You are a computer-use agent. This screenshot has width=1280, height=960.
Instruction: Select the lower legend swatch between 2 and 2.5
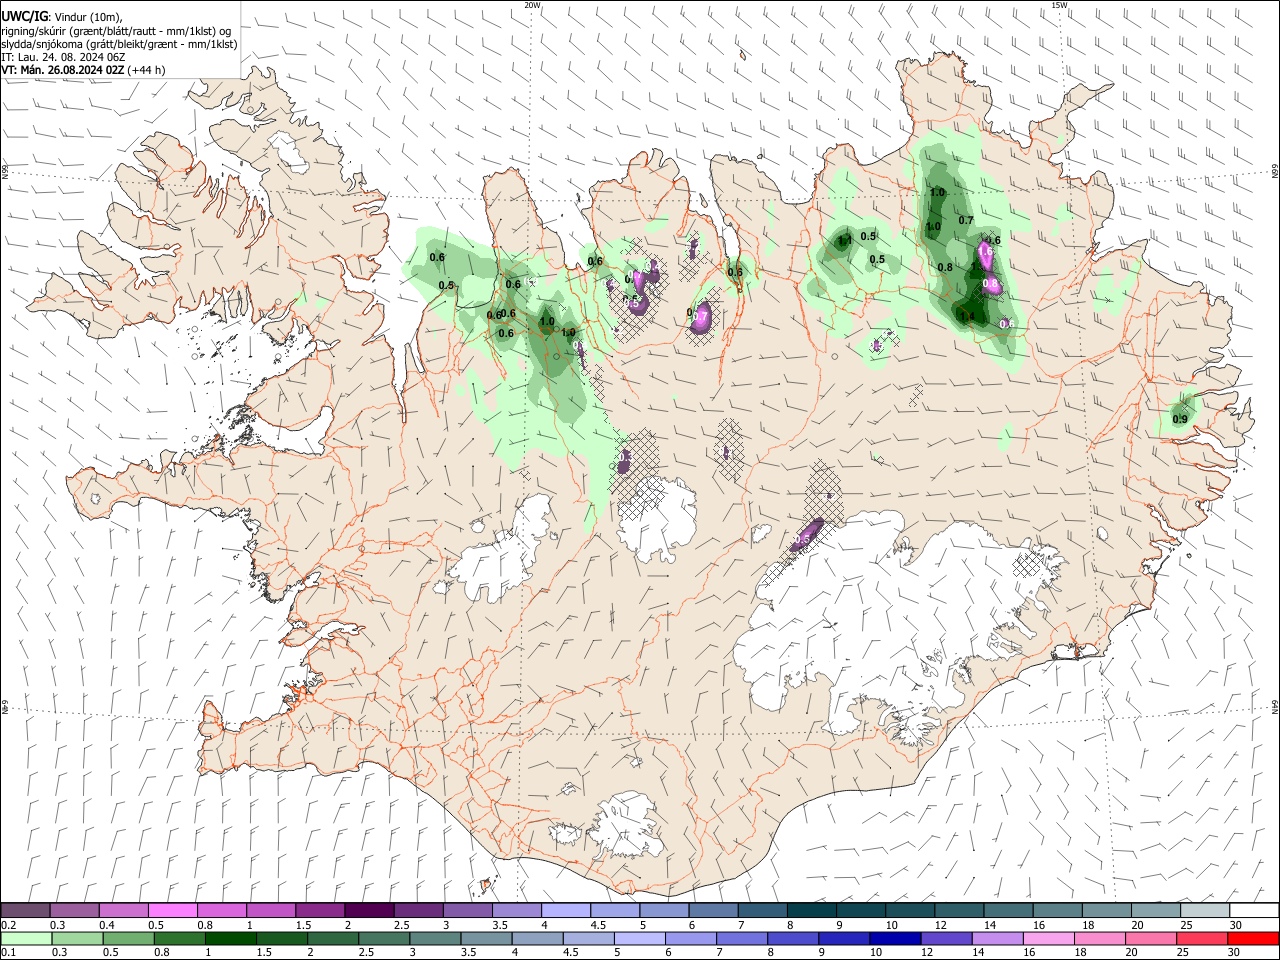[x=333, y=938]
